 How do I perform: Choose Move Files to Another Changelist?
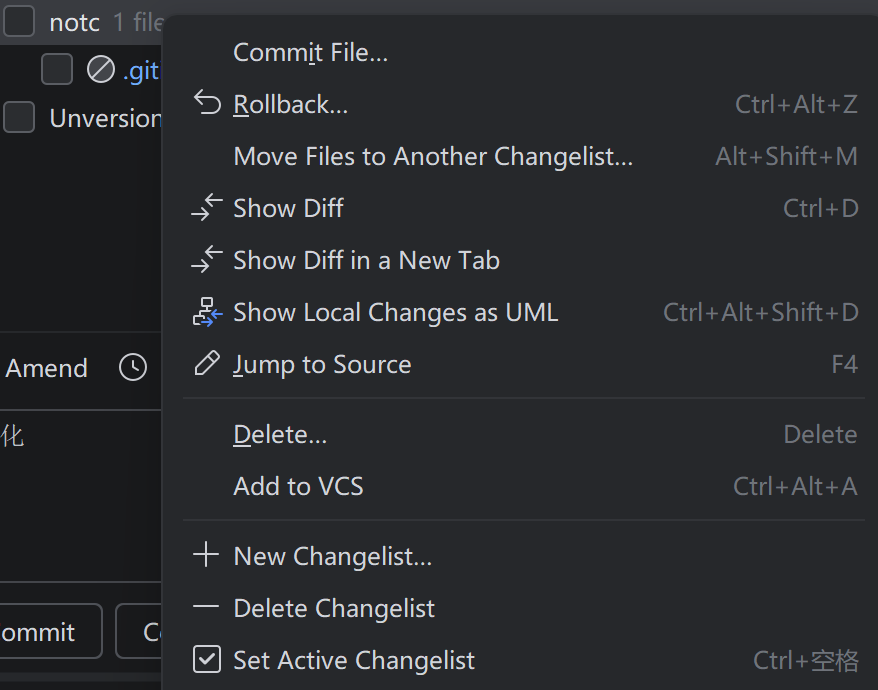click(432, 156)
